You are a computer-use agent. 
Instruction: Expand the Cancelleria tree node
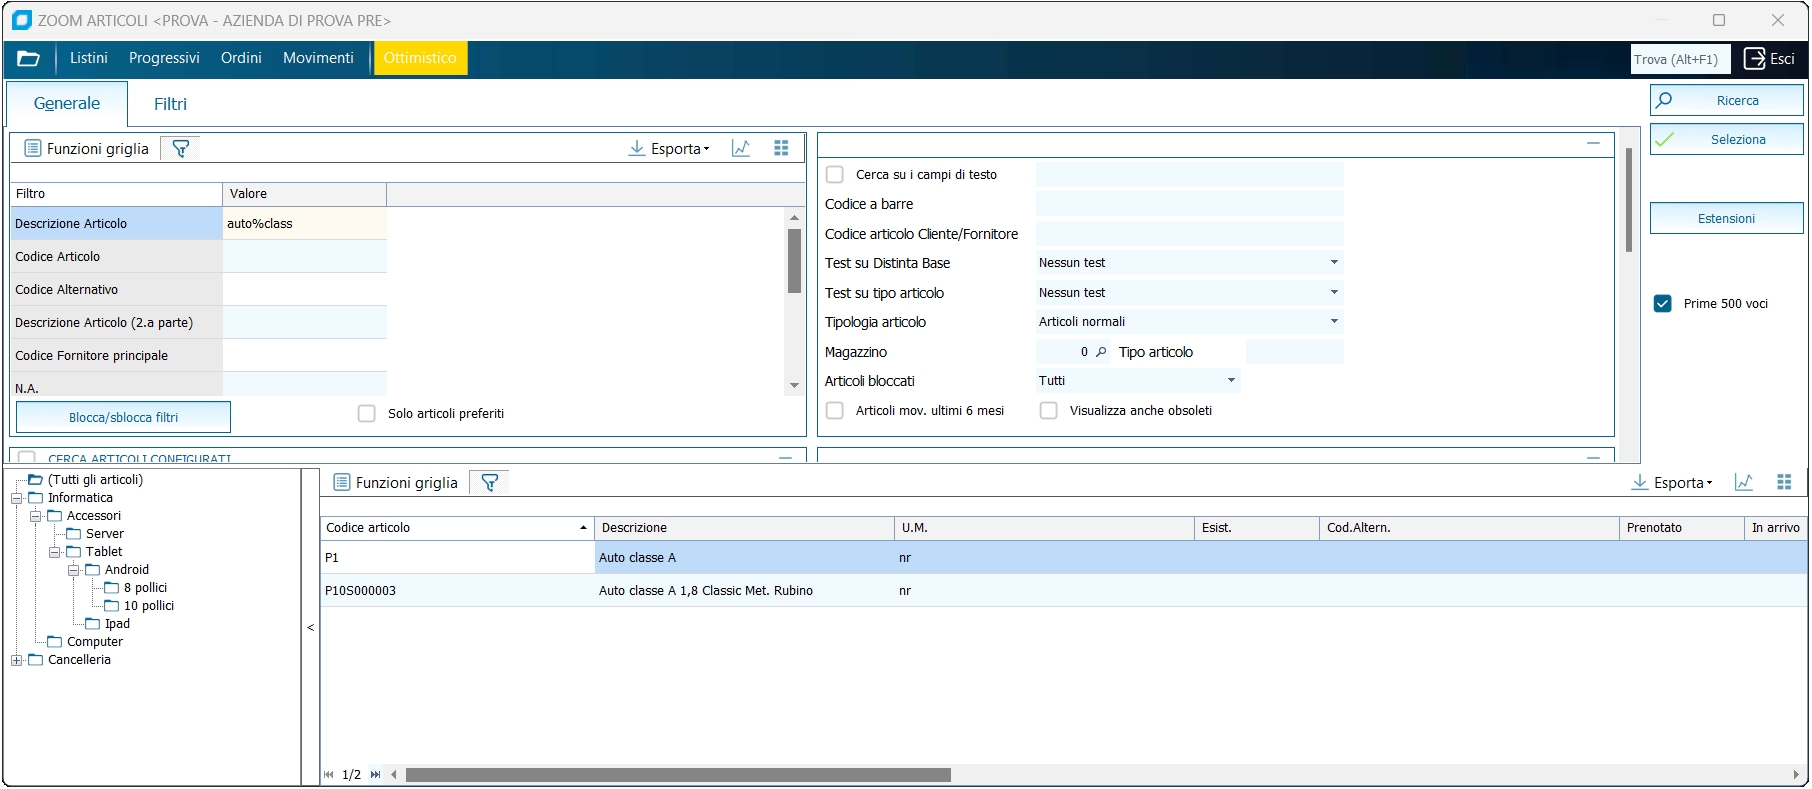click(16, 660)
